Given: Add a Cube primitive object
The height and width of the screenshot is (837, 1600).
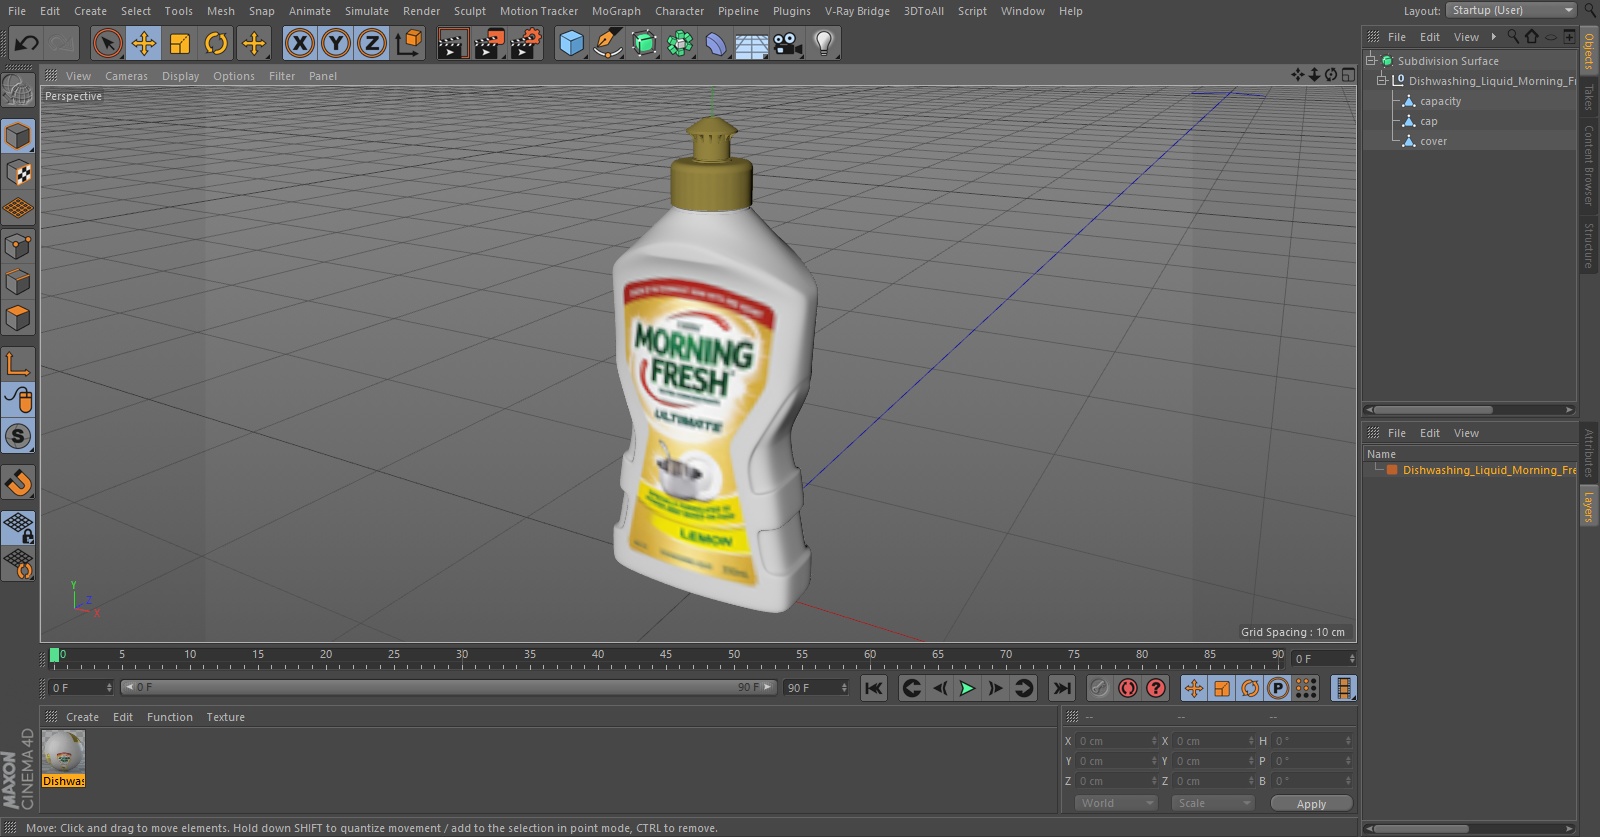Looking at the screenshot, I should click(x=571, y=43).
